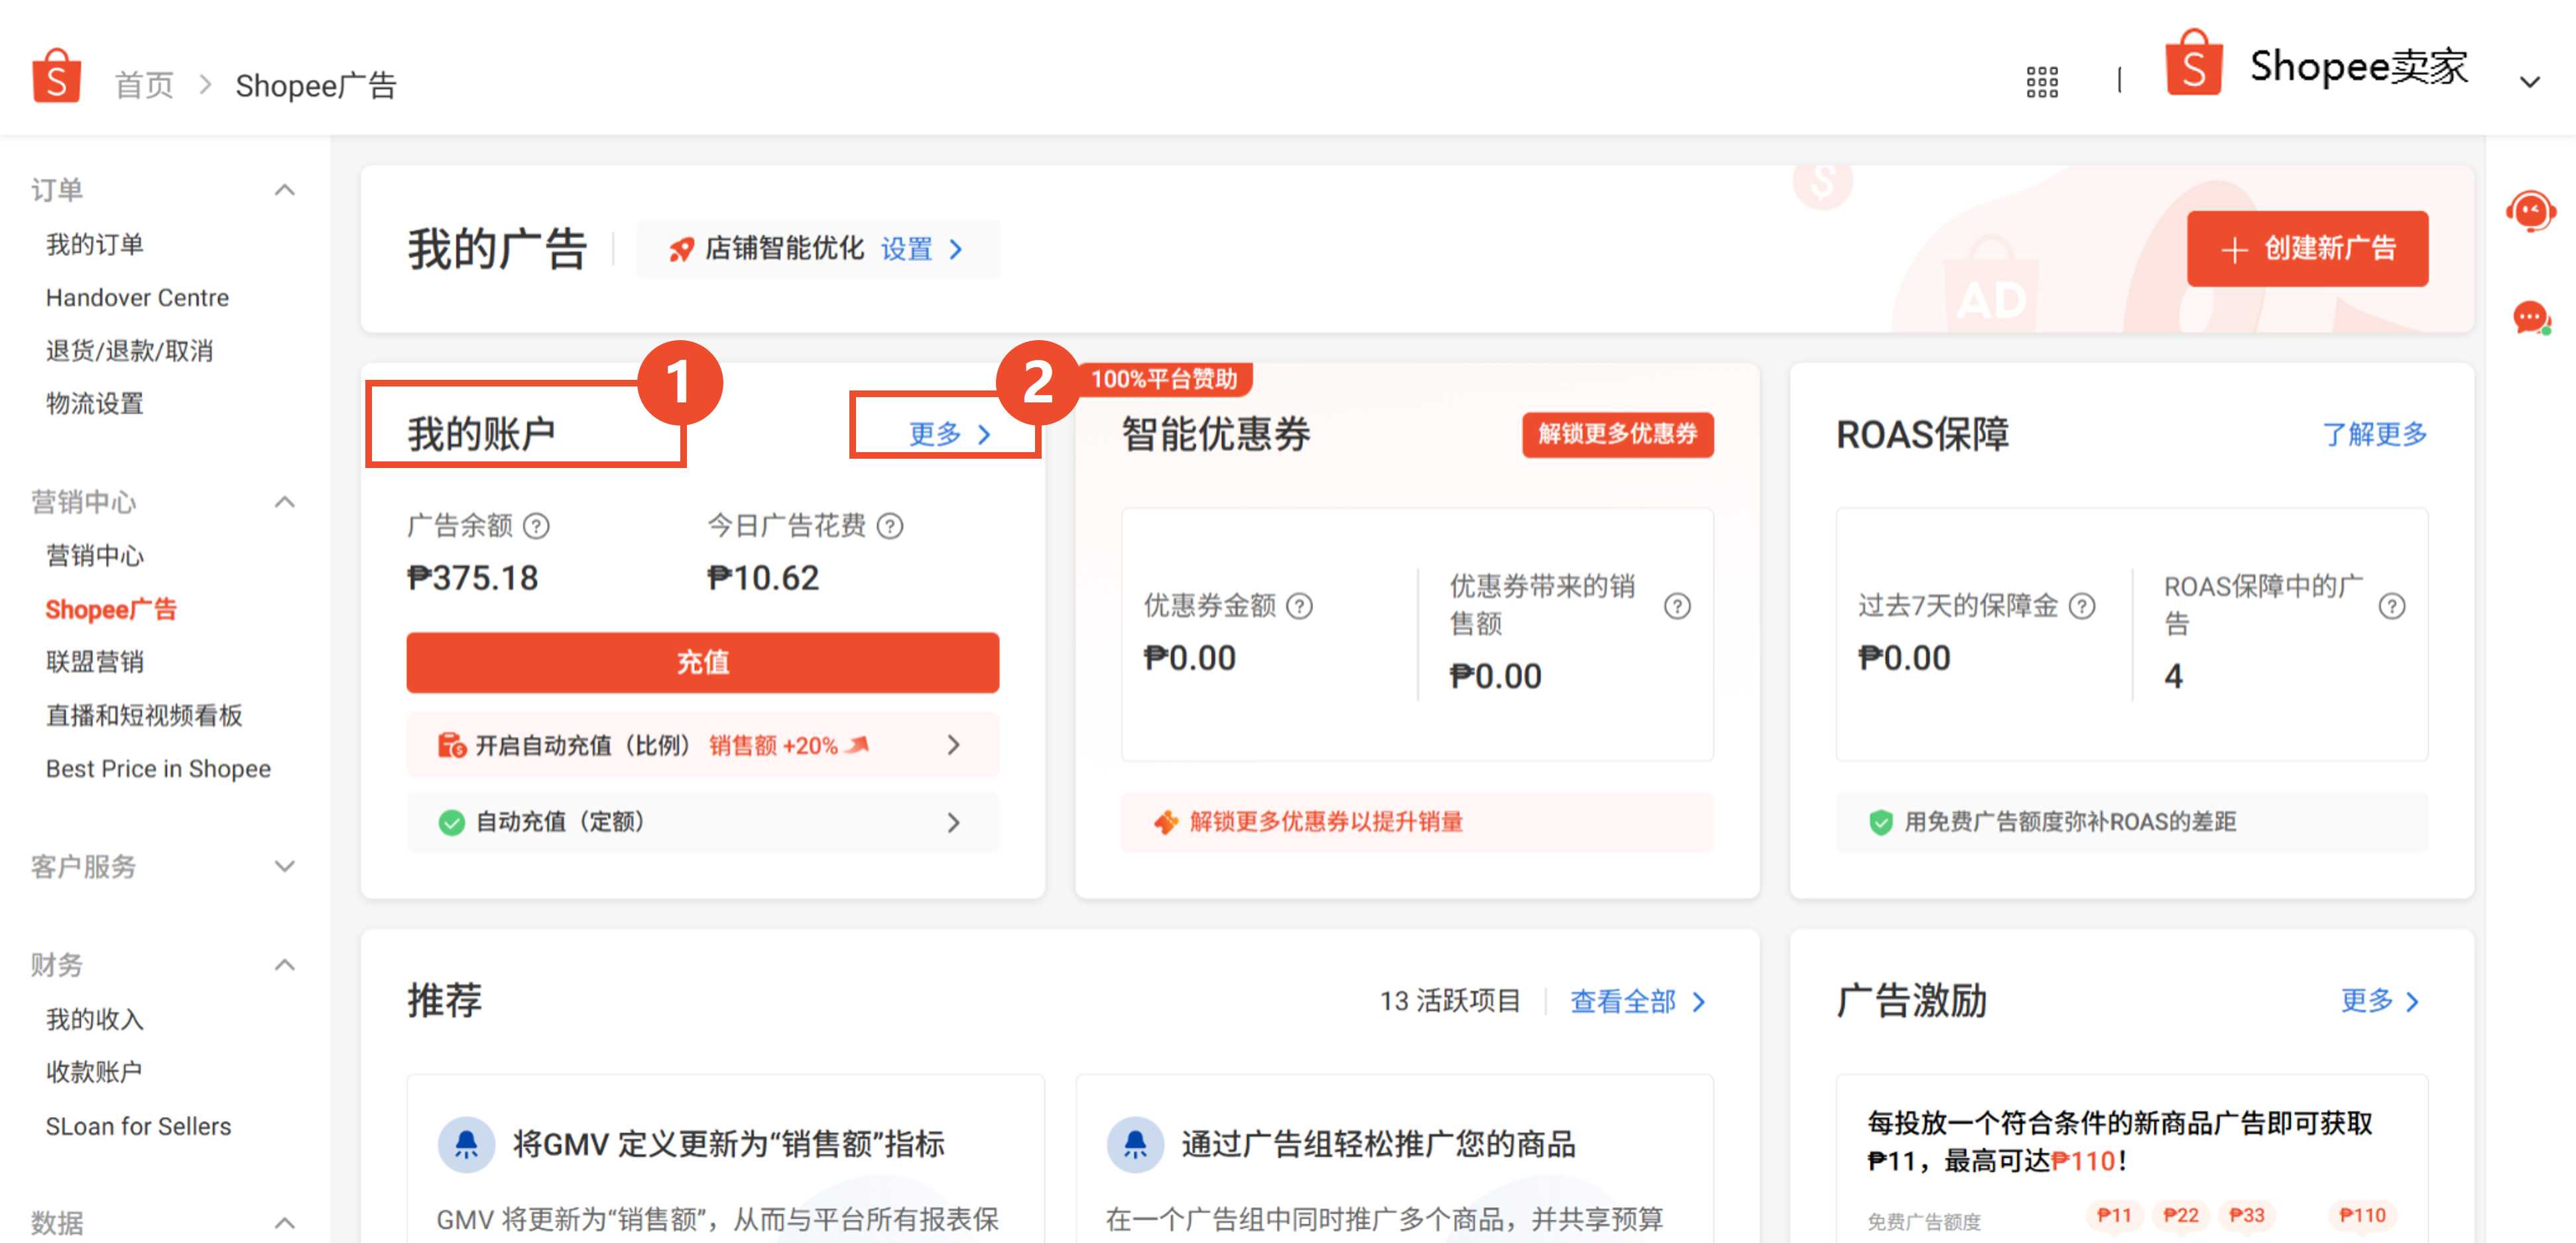Click 更多 link in 我的账户 card
The width and height of the screenshot is (2576, 1243).
948,433
